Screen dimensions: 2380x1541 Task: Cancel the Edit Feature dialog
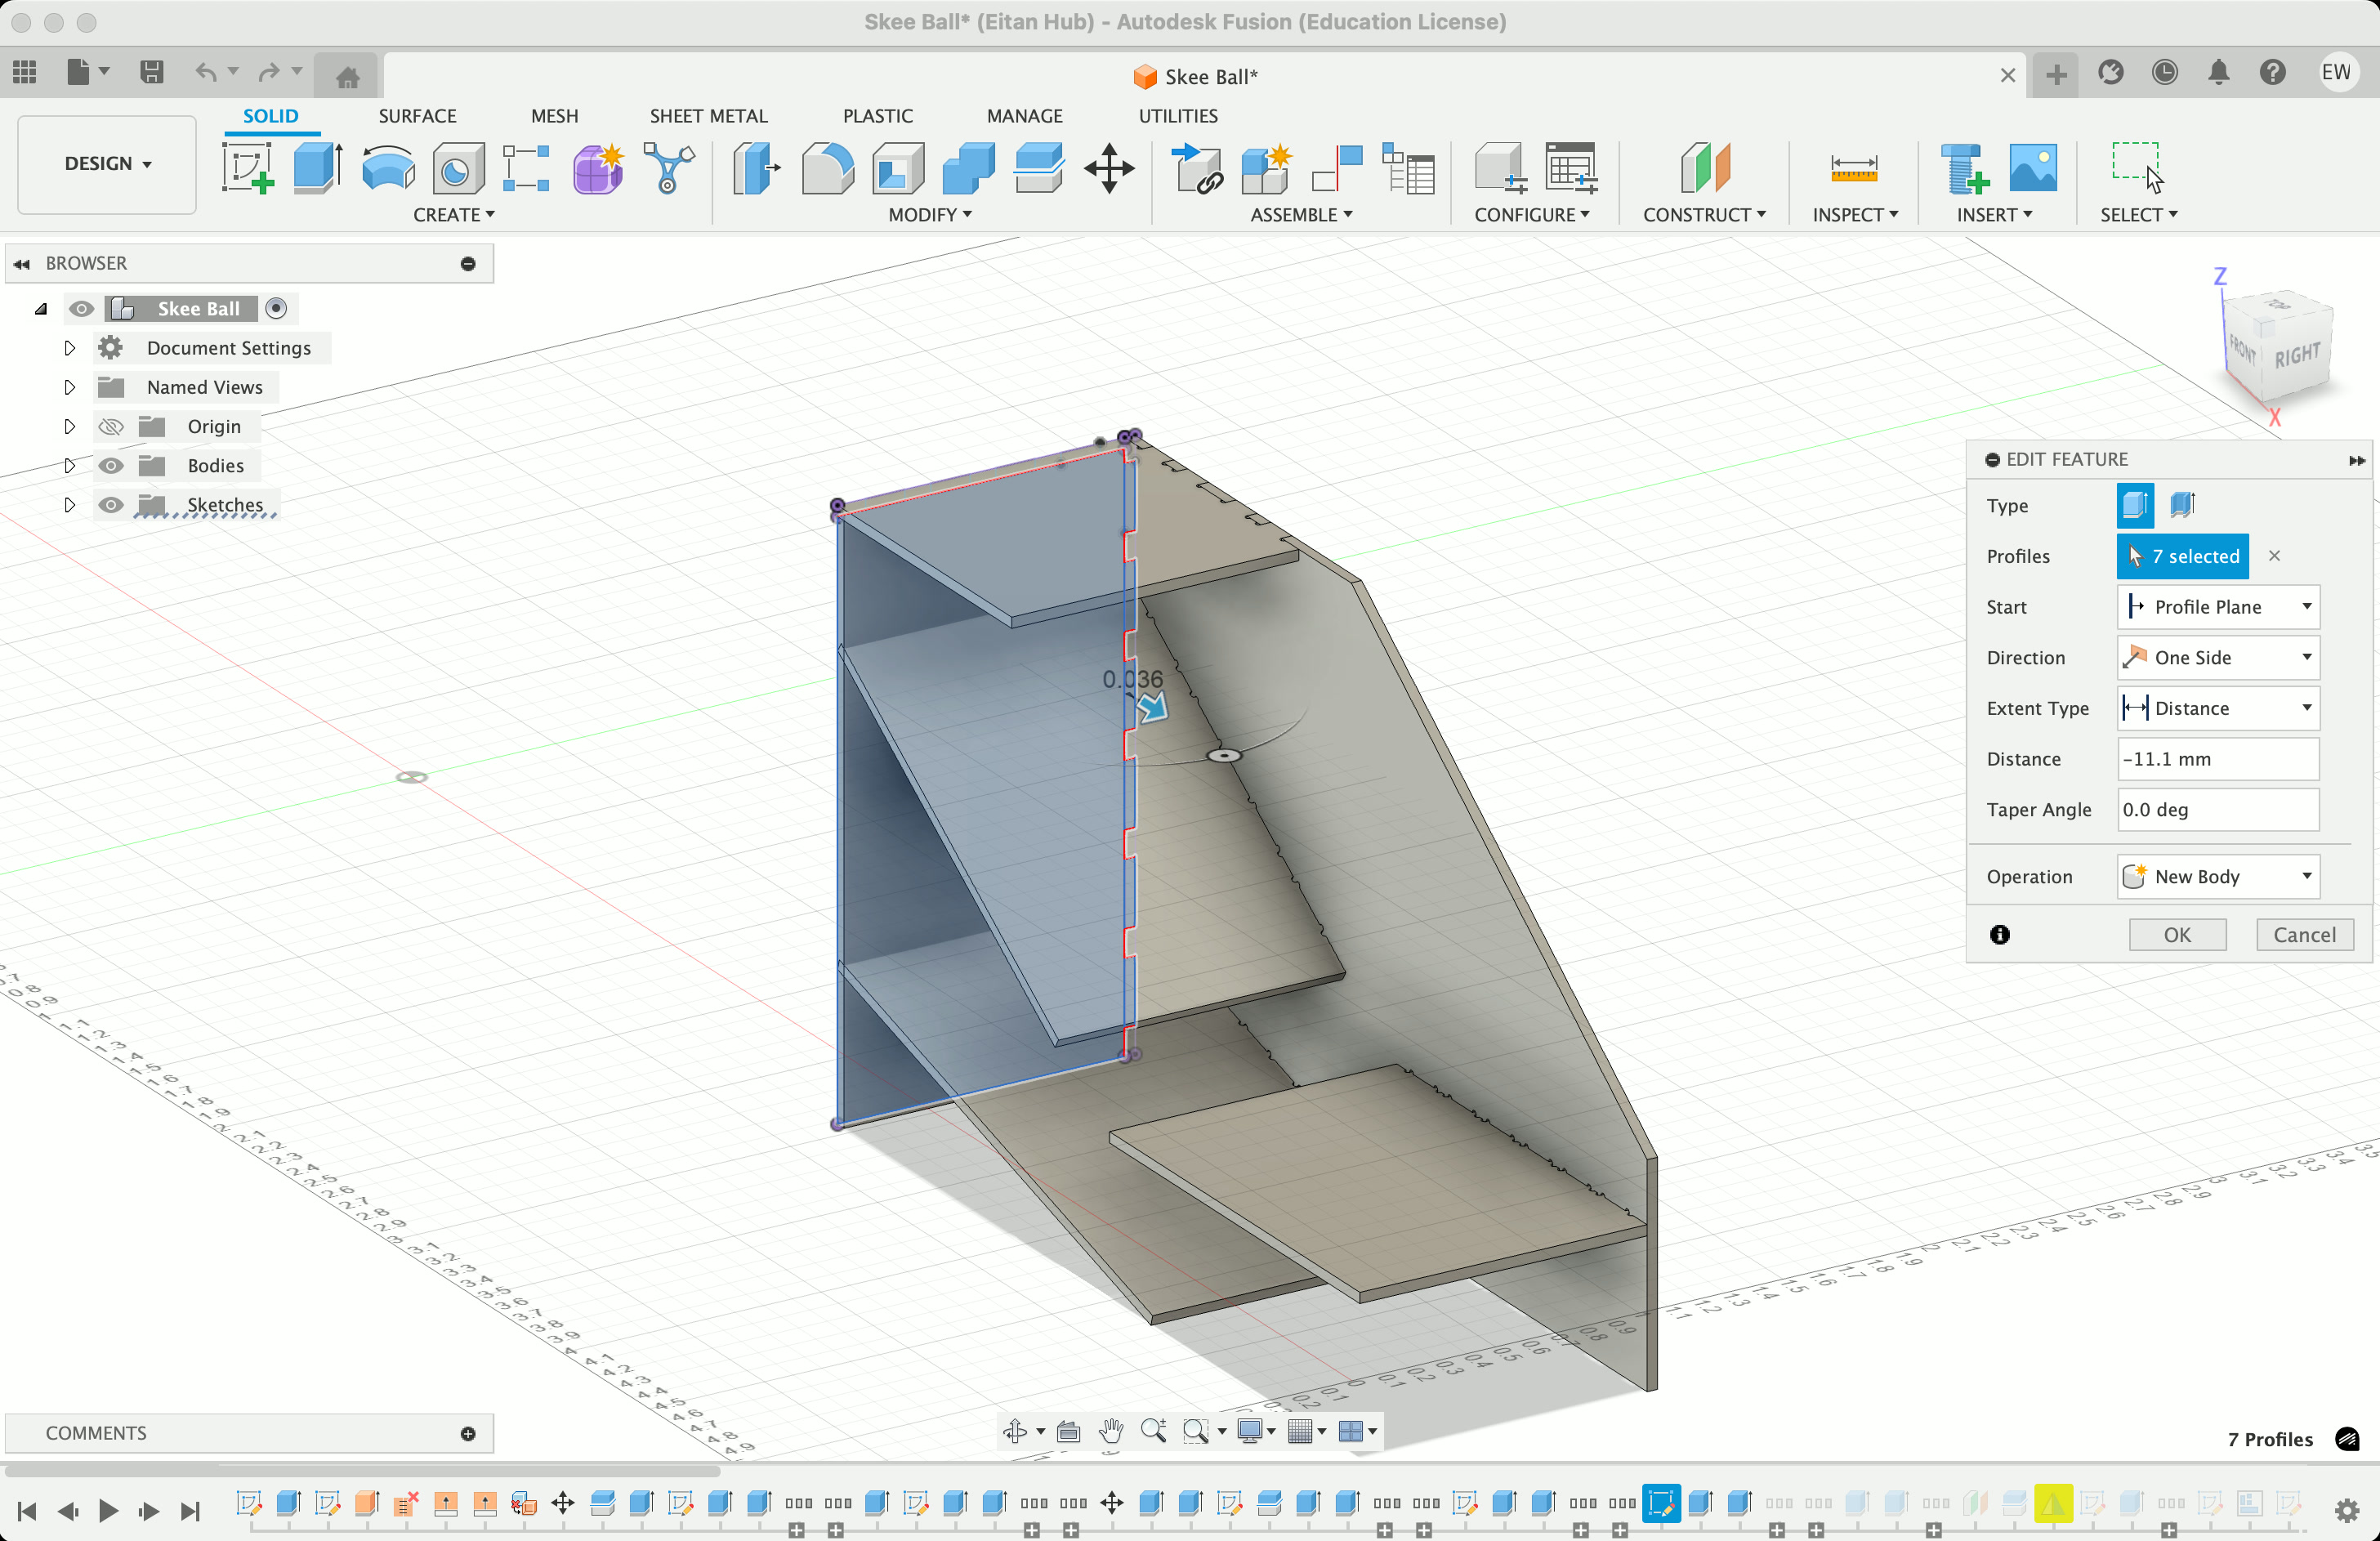[x=2304, y=935]
